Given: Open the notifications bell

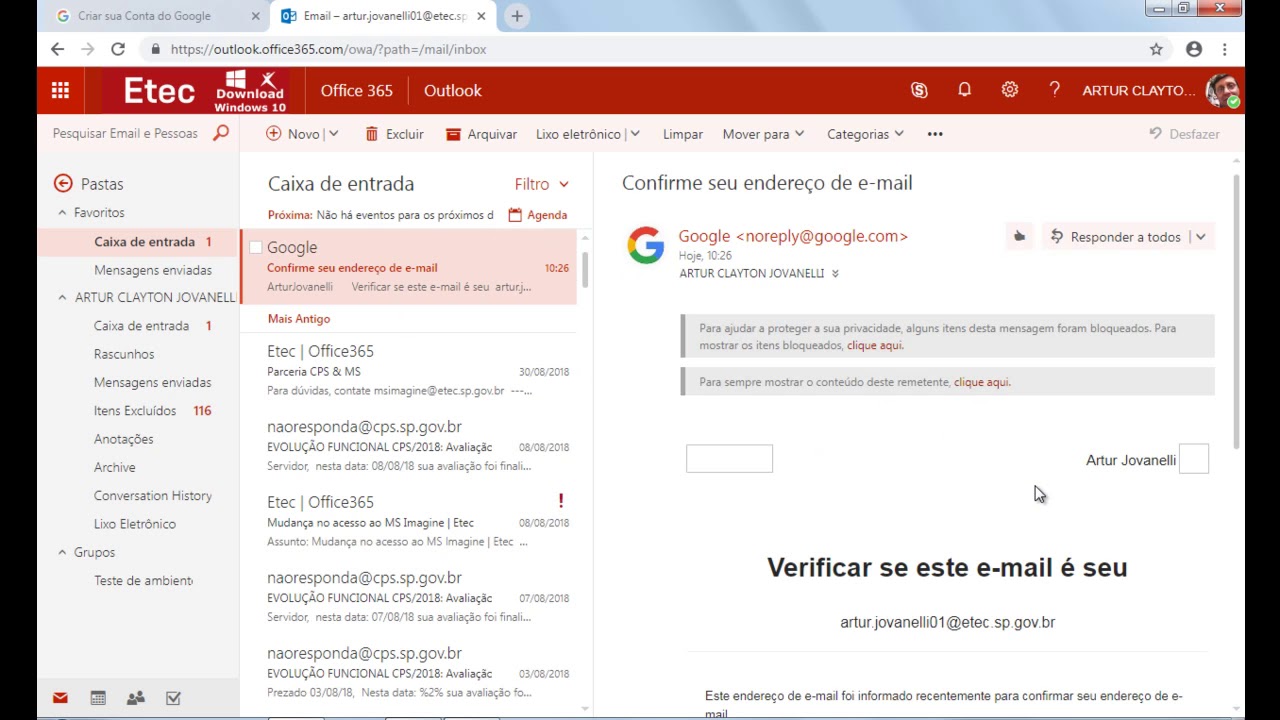Looking at the screenshot, I should (964, 90).
